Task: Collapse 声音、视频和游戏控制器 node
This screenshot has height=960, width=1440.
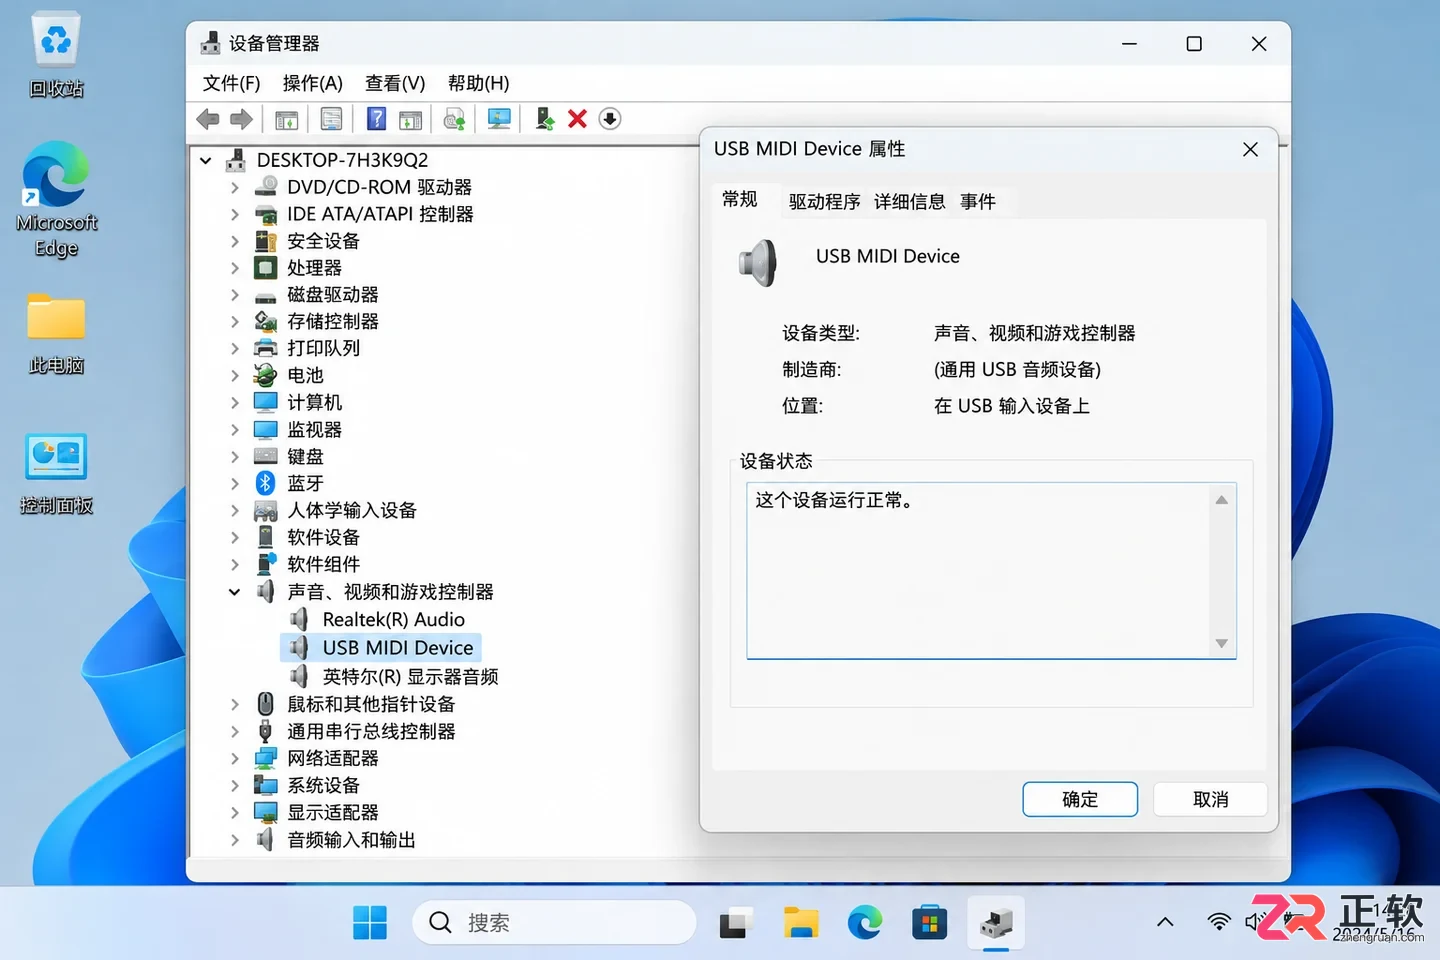Action: 234,592
